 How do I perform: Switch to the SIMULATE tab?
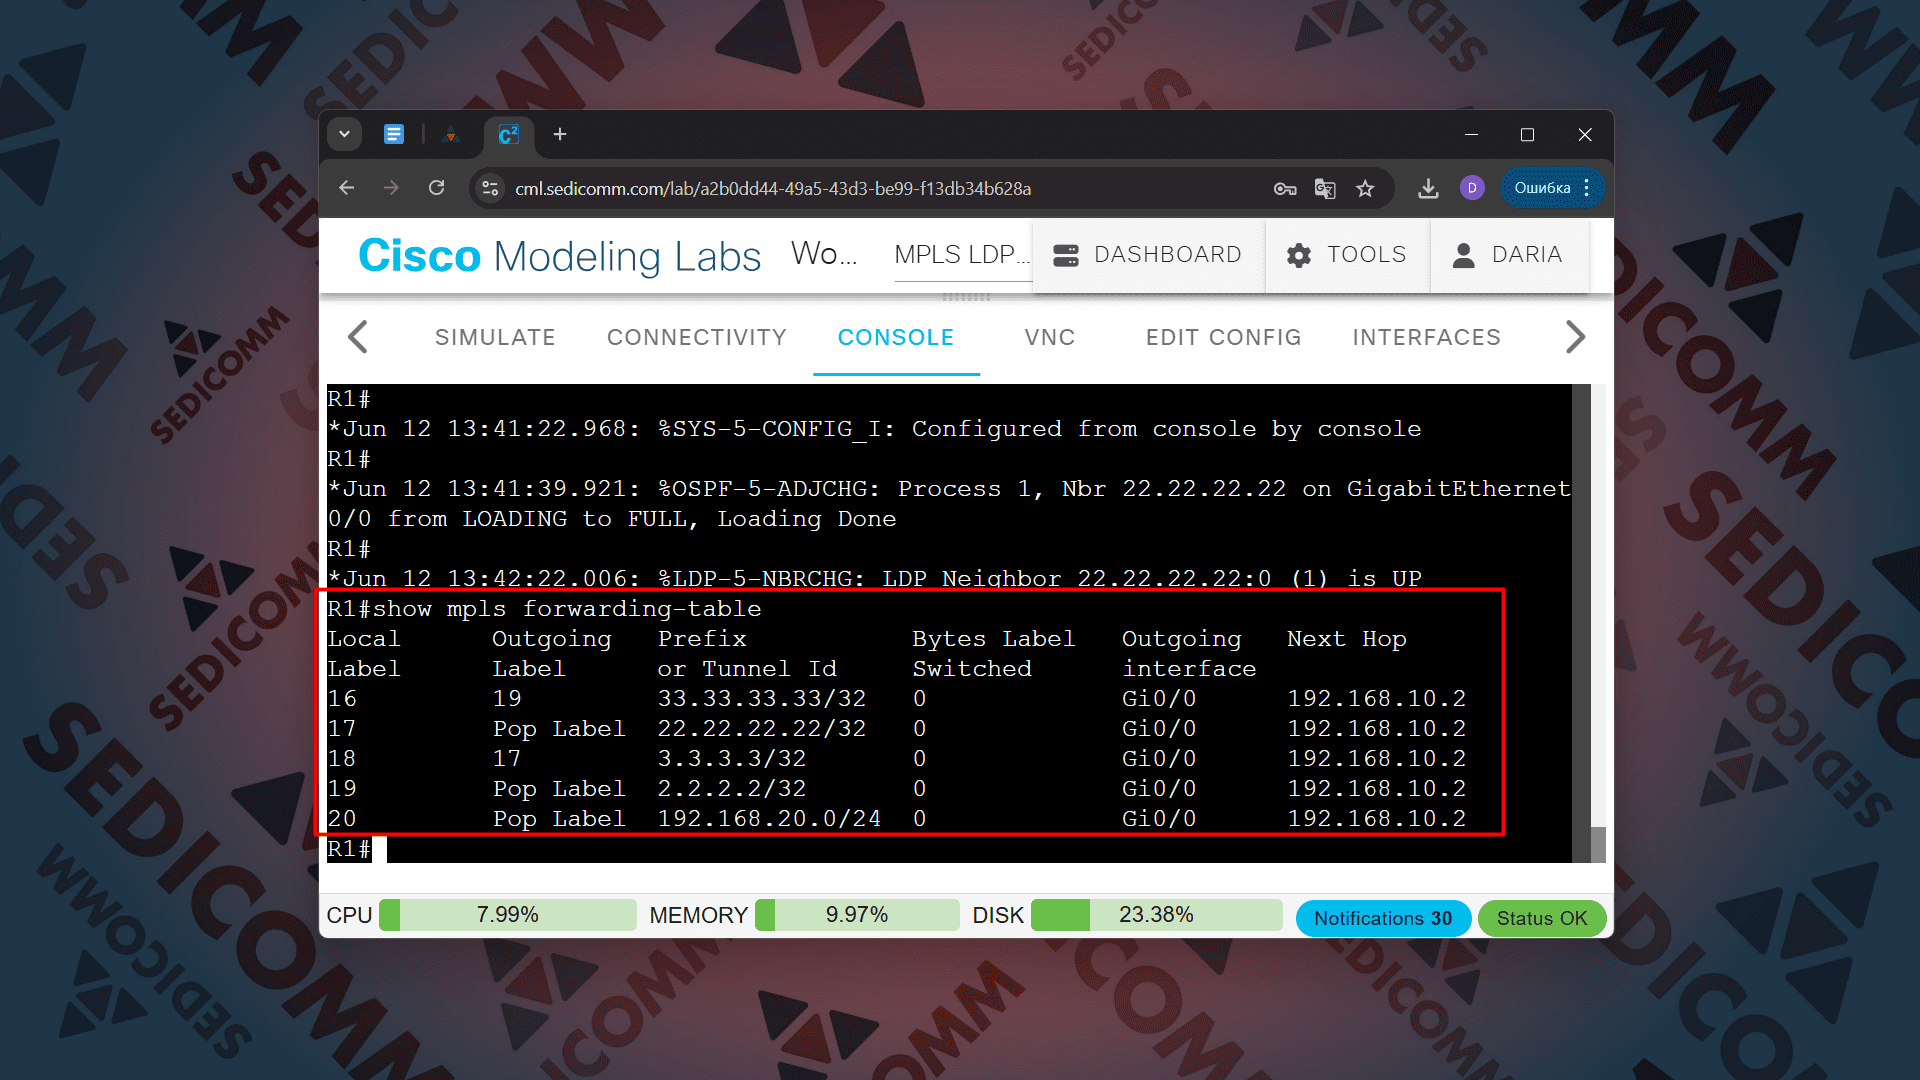coord(495,338)
